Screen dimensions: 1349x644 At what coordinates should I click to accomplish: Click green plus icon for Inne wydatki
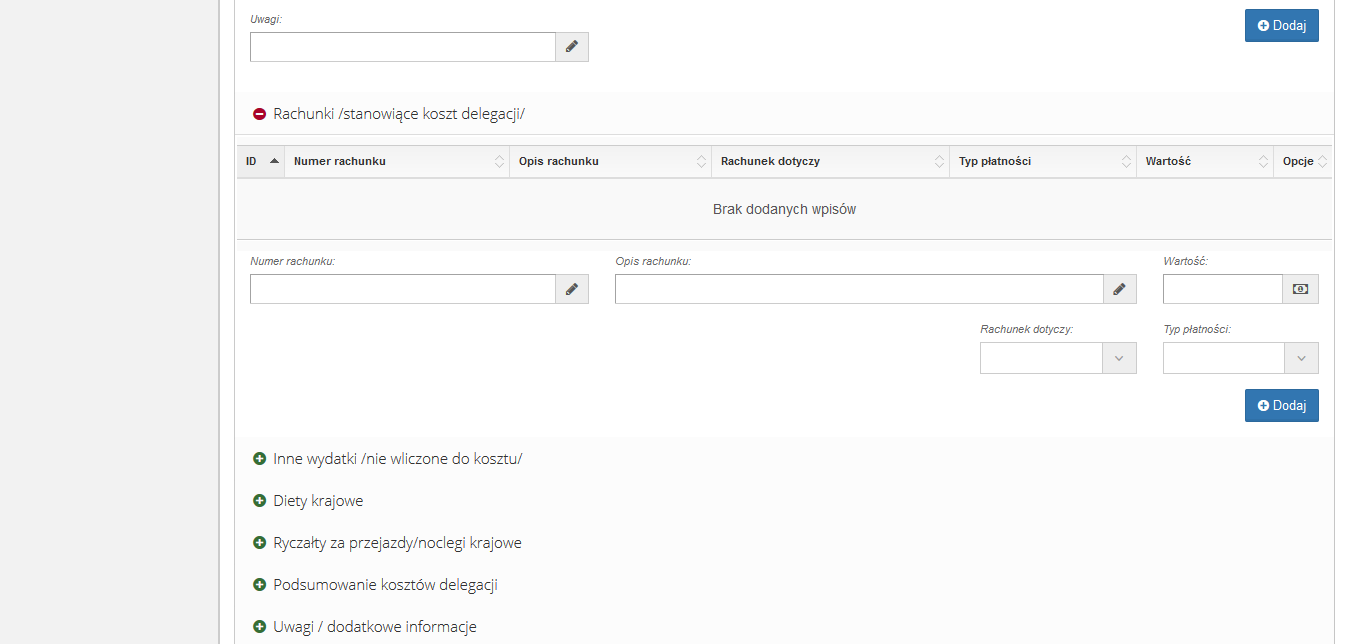(x=260, y=459)
